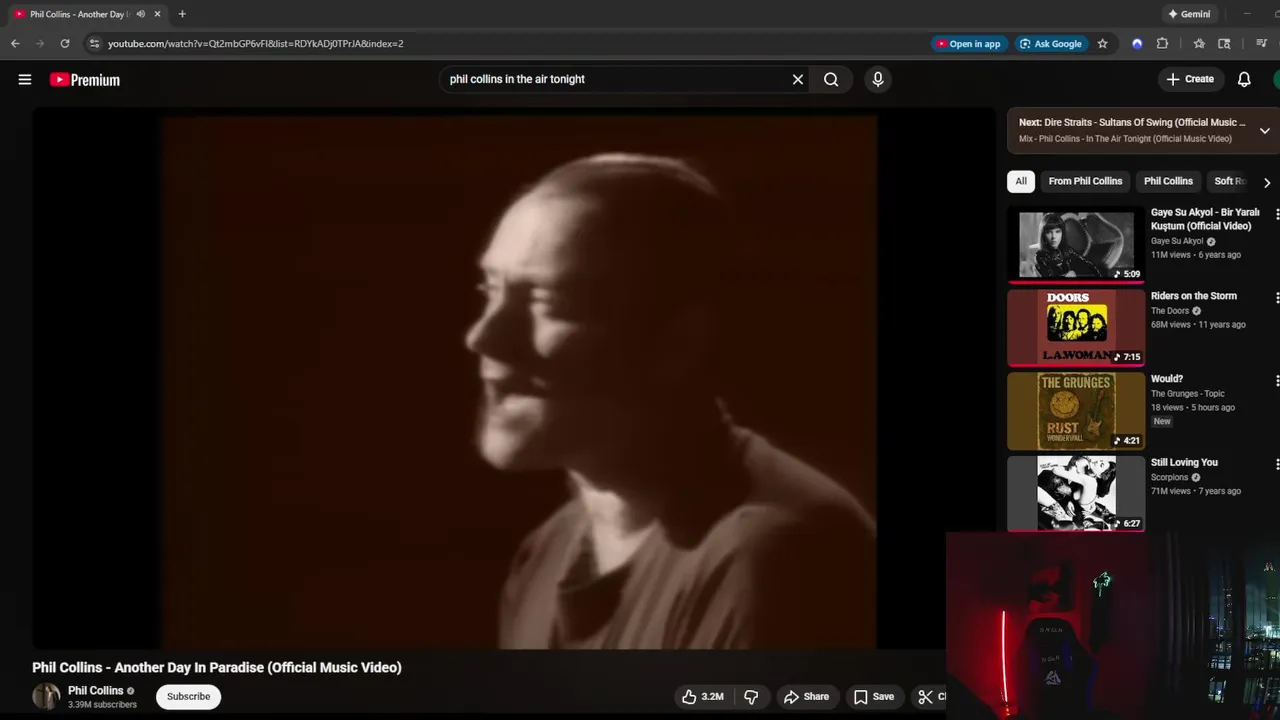Open Scorpions Still Loving You thumbnail

click(1076, 494)
